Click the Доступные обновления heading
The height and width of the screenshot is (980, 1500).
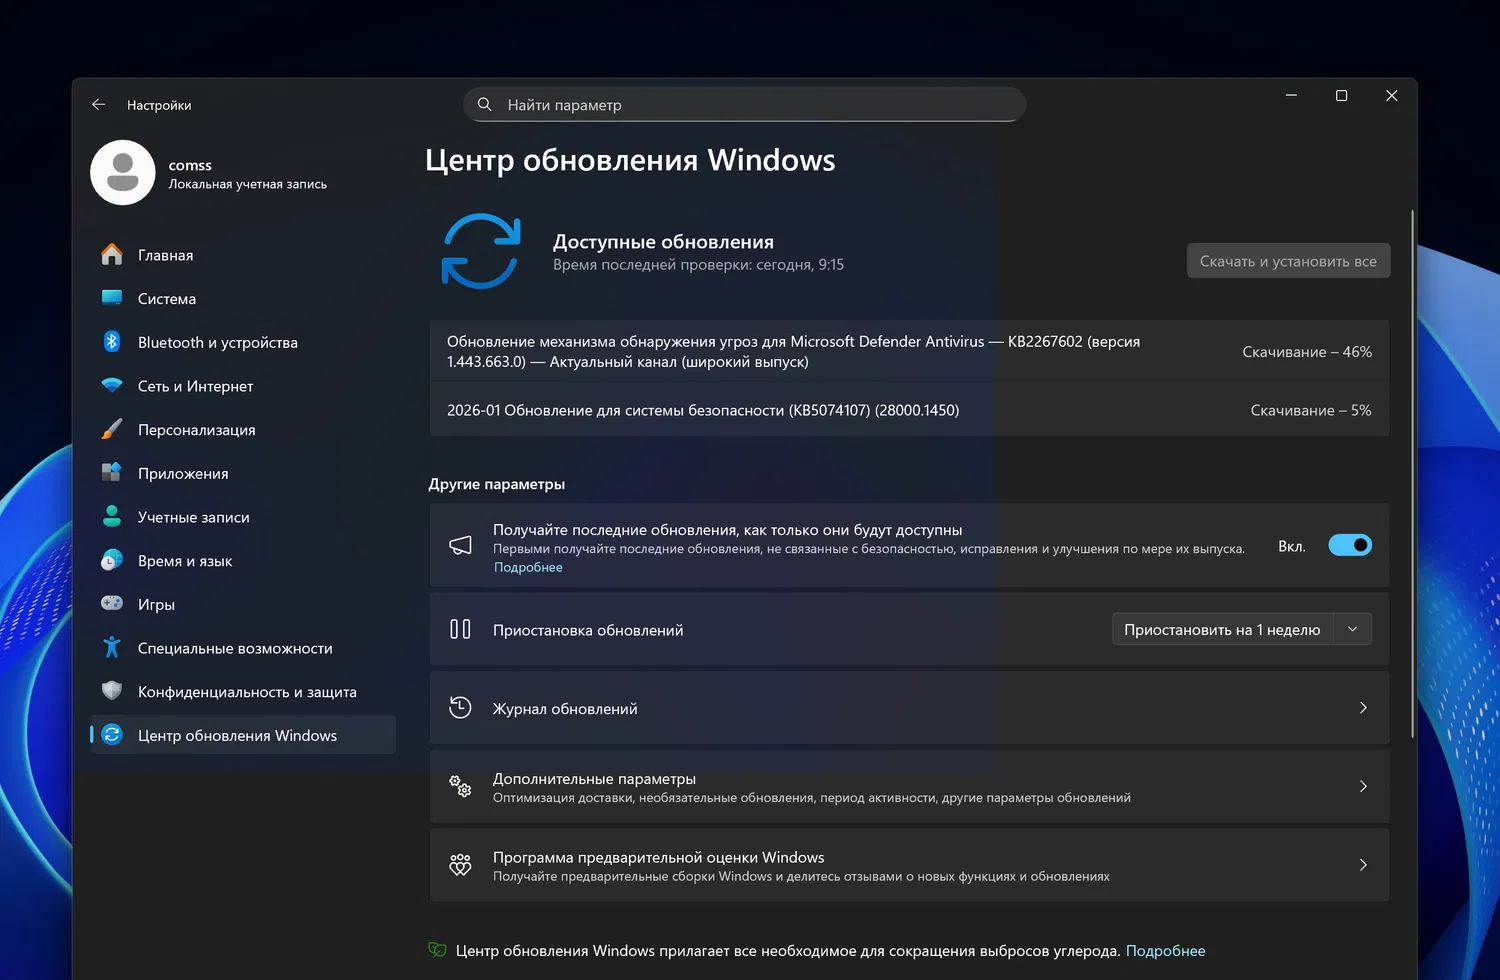(663, 242)
